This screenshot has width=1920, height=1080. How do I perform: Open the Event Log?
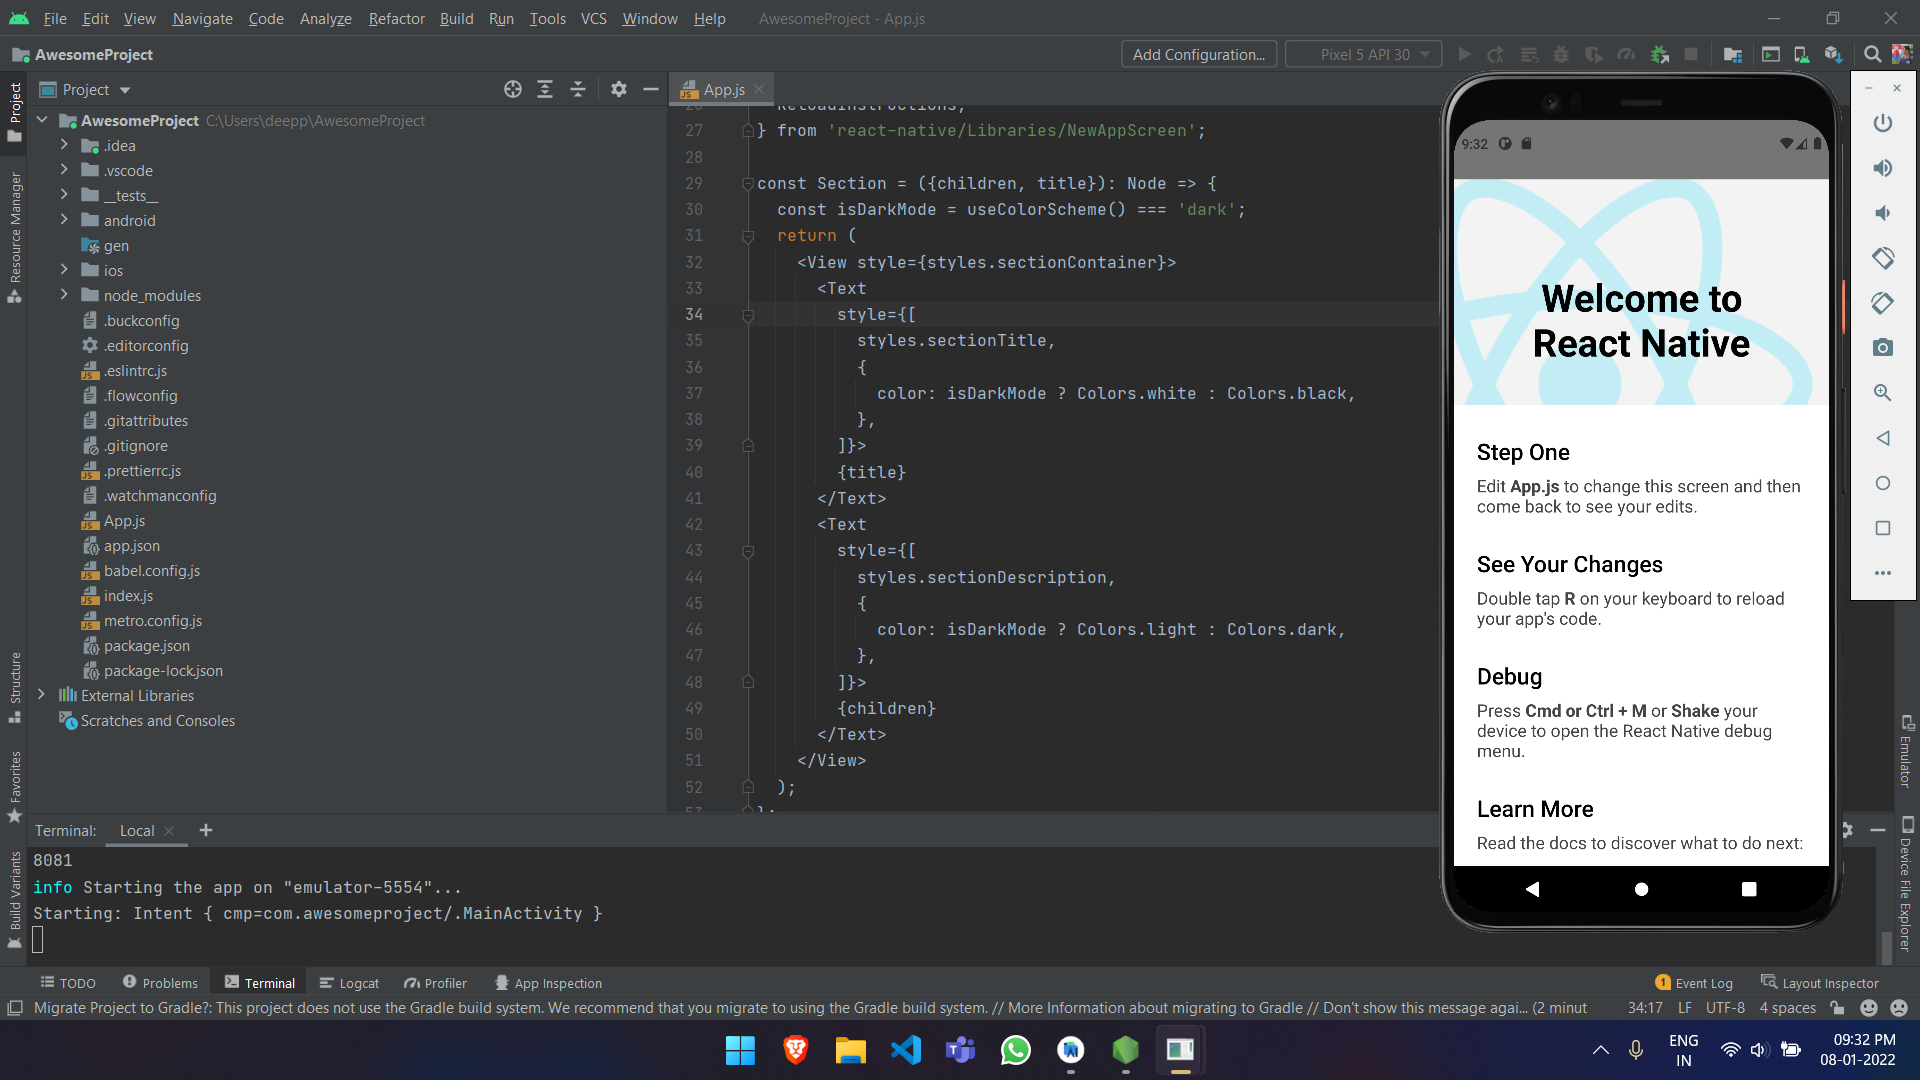1693,983
